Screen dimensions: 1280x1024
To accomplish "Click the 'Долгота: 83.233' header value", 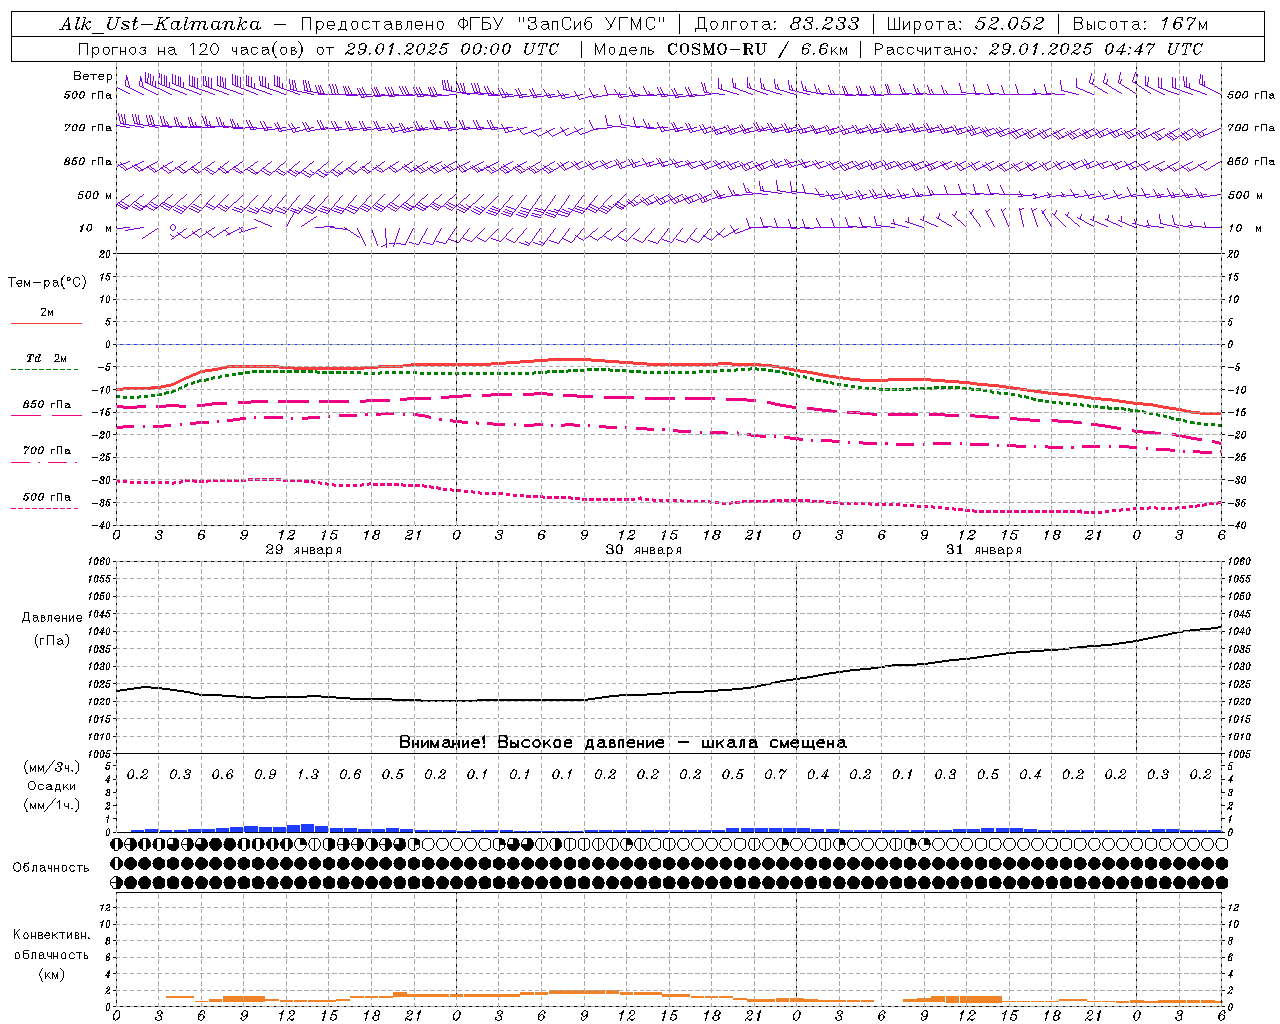I will pos(776,24).
